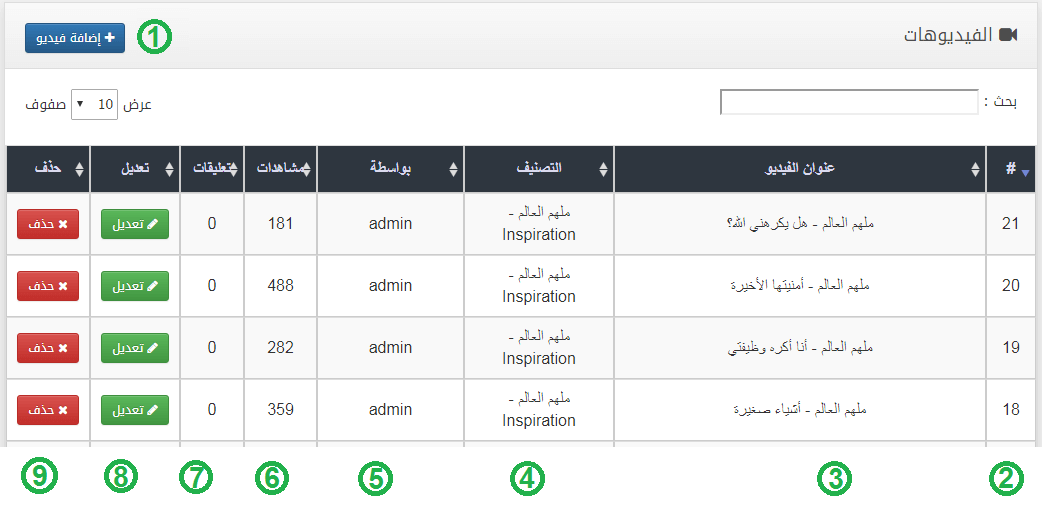Sort the table by the # column
This screenshot has height=522, width=1042.
tap(1011, 169)
